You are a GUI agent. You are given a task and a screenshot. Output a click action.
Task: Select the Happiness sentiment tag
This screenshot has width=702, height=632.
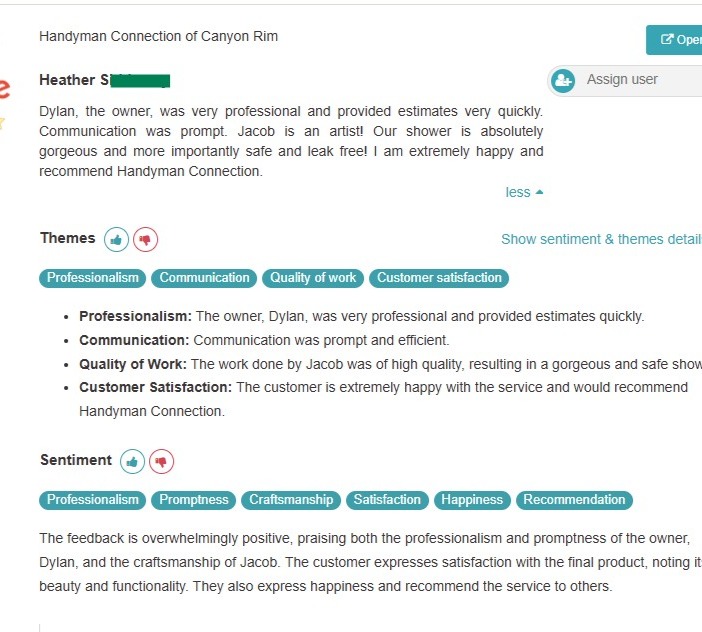tap(472, 500)
